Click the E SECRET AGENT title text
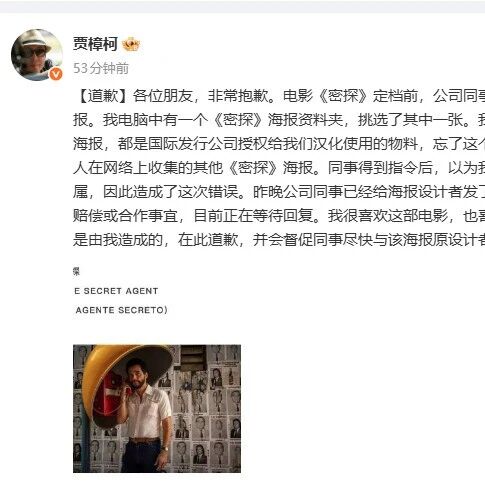 pos(116,291)
